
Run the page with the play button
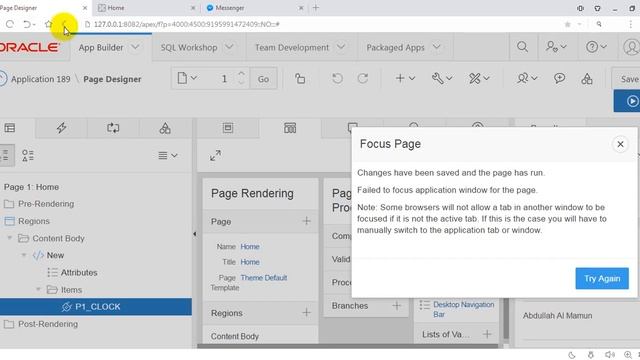click(627, 101)
